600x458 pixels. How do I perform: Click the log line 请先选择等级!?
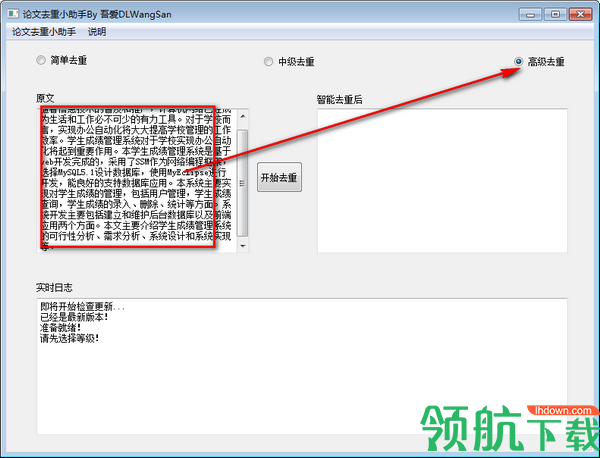point(70,338)
